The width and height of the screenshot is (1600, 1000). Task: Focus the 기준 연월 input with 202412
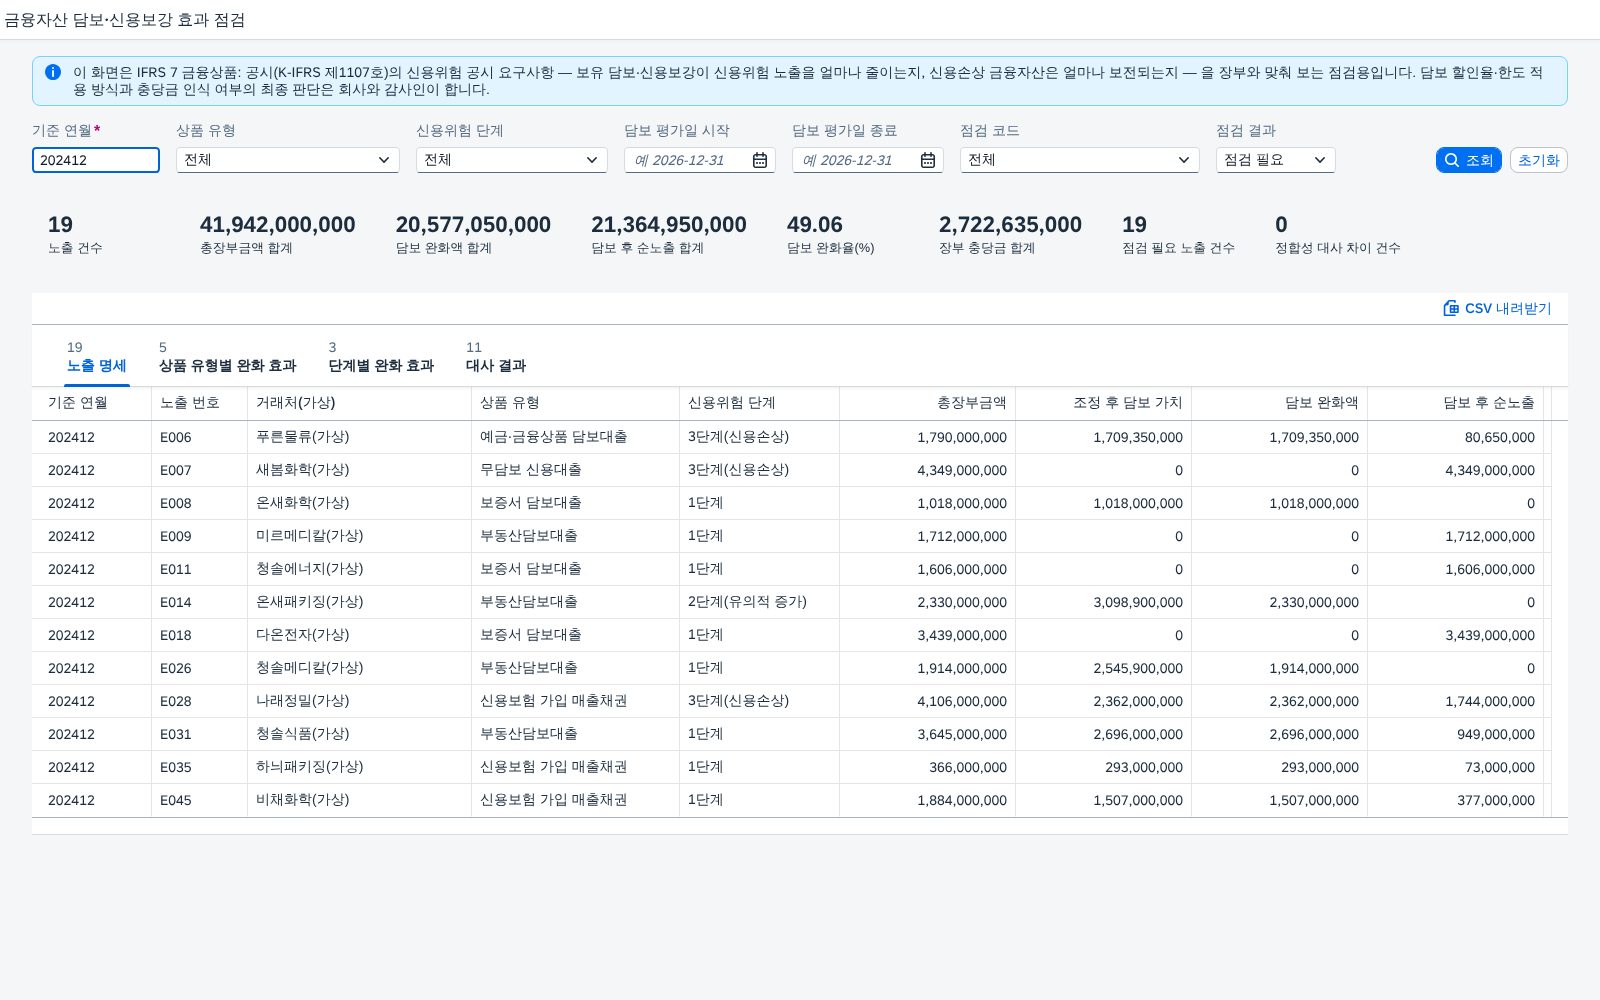(96, 160)
